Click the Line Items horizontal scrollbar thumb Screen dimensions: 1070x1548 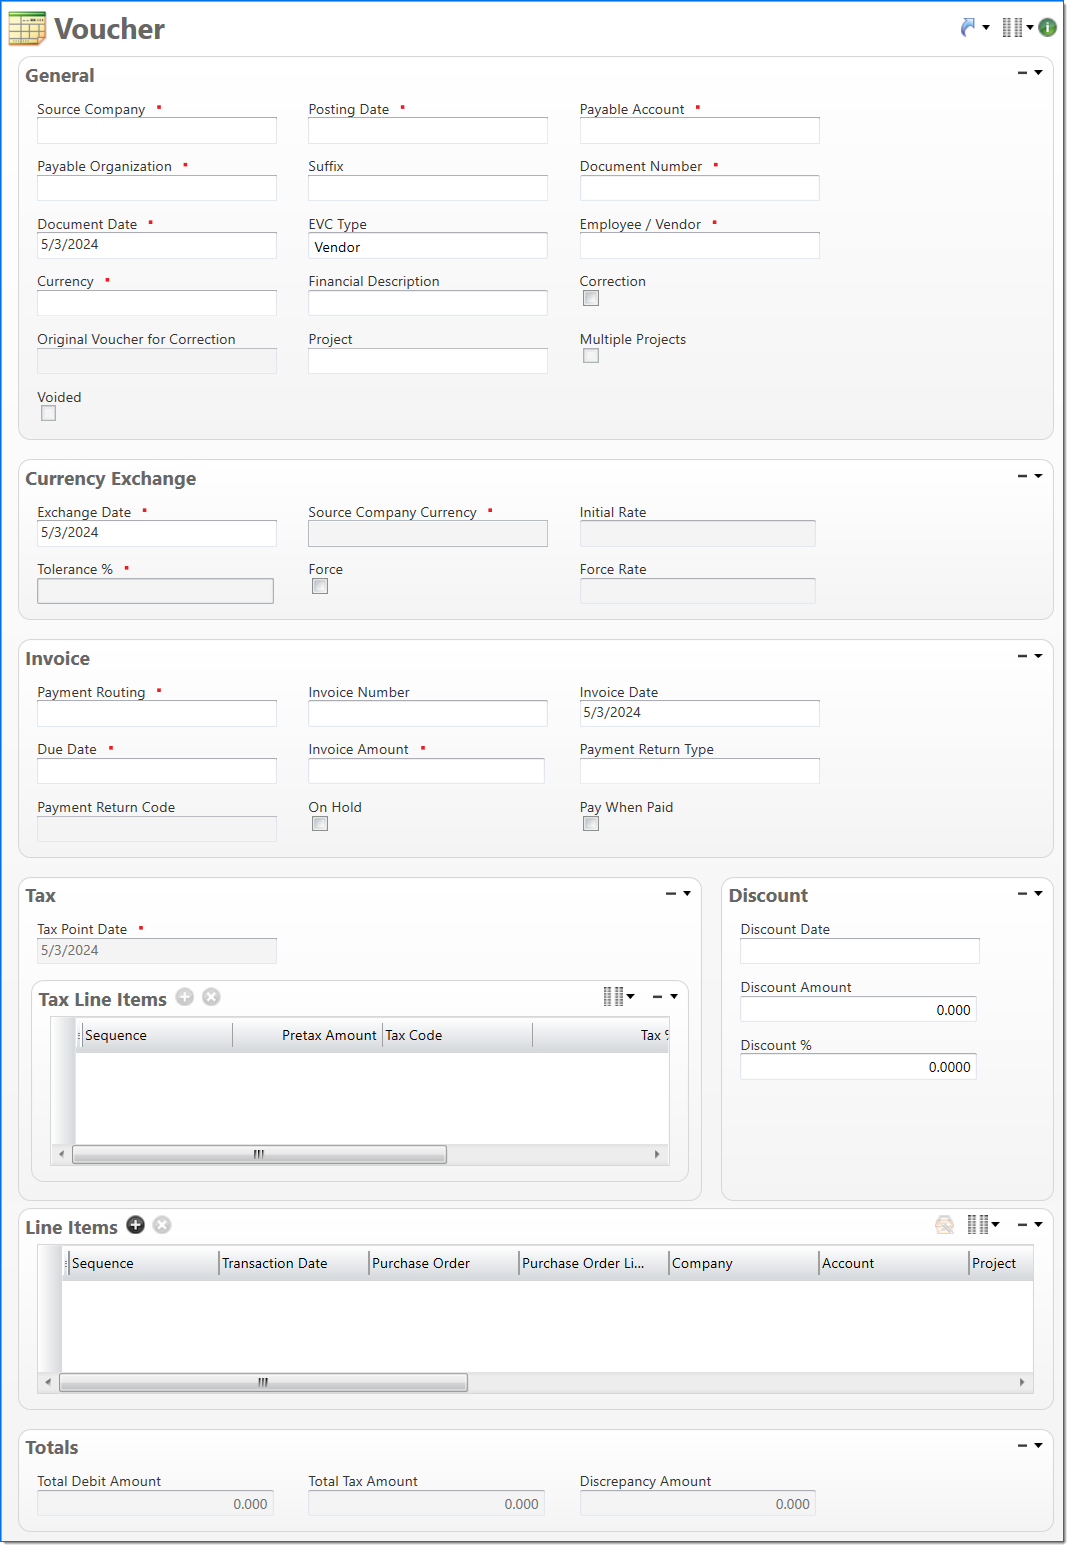click(x=263, y=1382)
